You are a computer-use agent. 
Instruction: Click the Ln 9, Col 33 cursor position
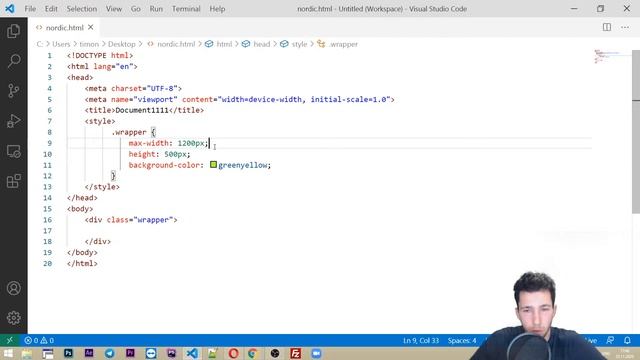[x=421, y=340]
